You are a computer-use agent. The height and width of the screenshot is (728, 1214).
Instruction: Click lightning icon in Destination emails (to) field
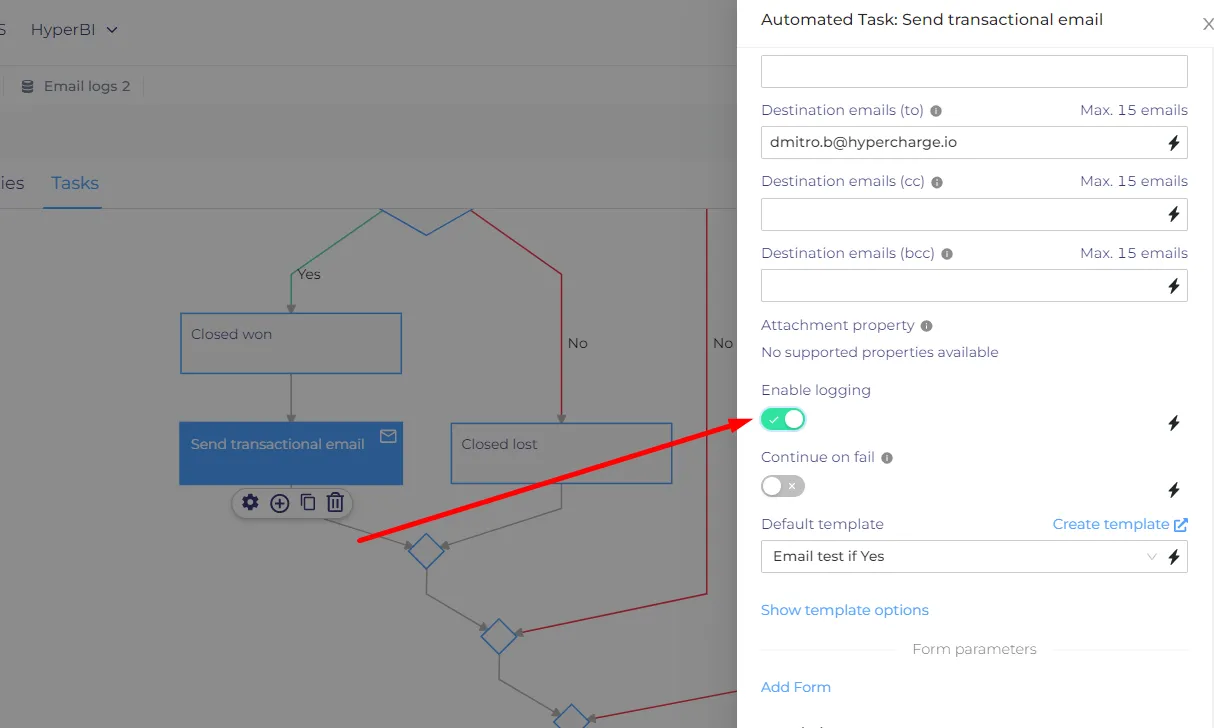[x=1174, y=143]
